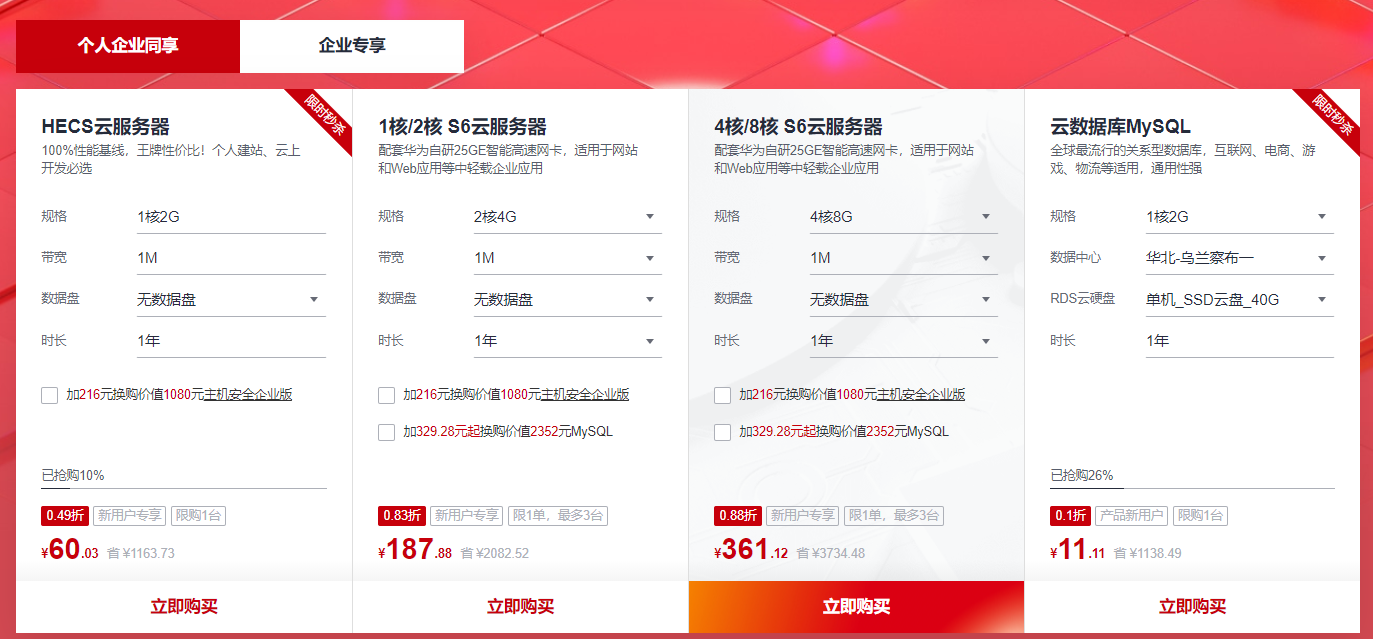Click the 时长 1年 field in HECS card
This screenshot has height=639, width=1373.
tap(231, 341)
